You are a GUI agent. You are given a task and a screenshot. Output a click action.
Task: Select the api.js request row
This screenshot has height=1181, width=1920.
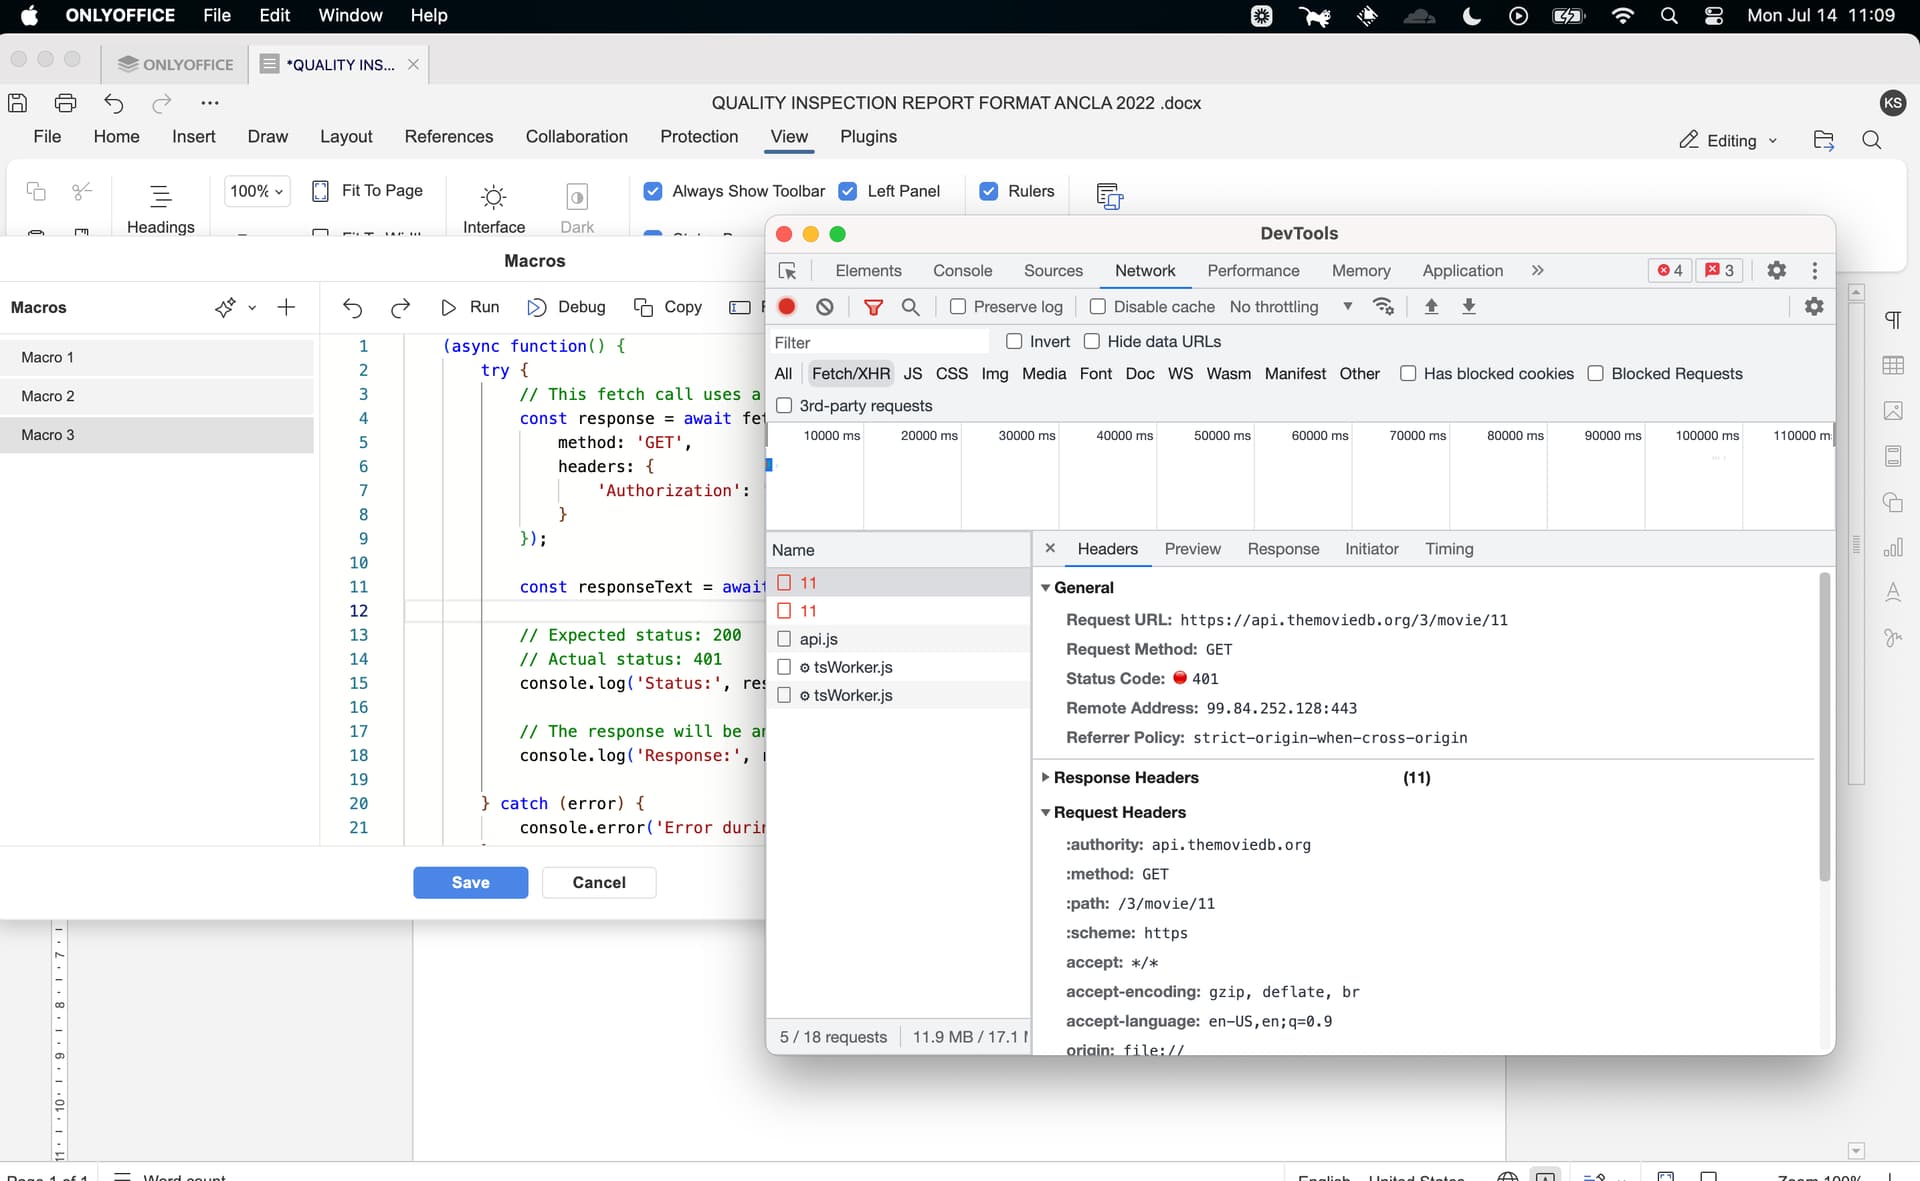click(898, 639)
